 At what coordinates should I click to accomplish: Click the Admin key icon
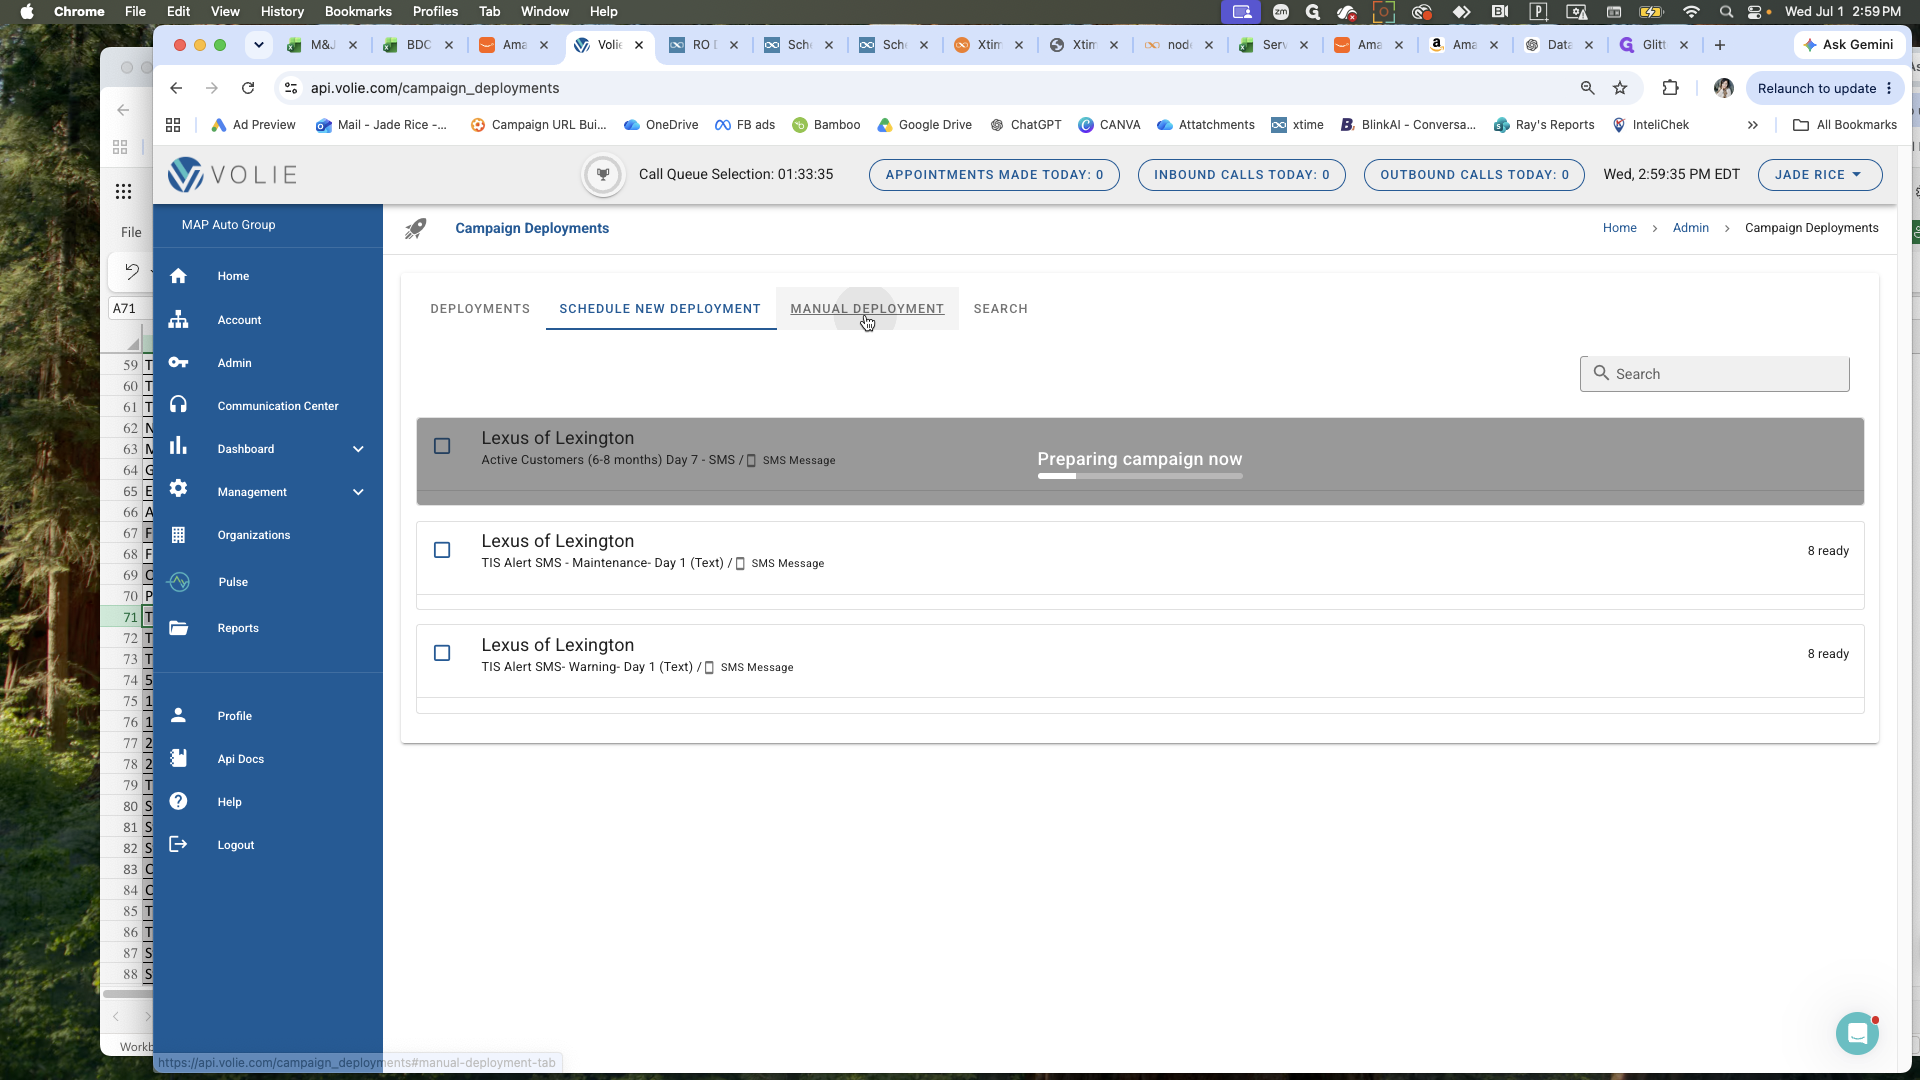pyautogui.click(x=178, y=363)
